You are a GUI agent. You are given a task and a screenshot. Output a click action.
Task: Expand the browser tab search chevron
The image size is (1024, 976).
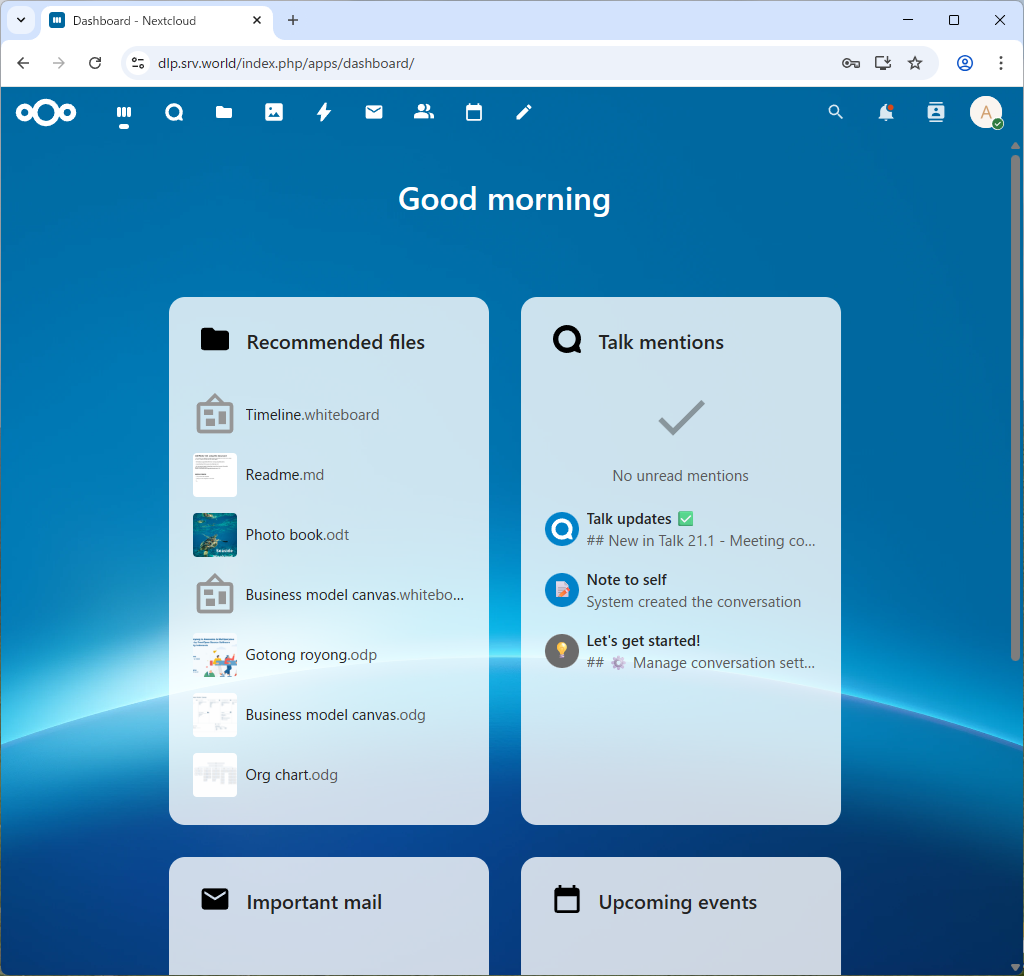21,20
